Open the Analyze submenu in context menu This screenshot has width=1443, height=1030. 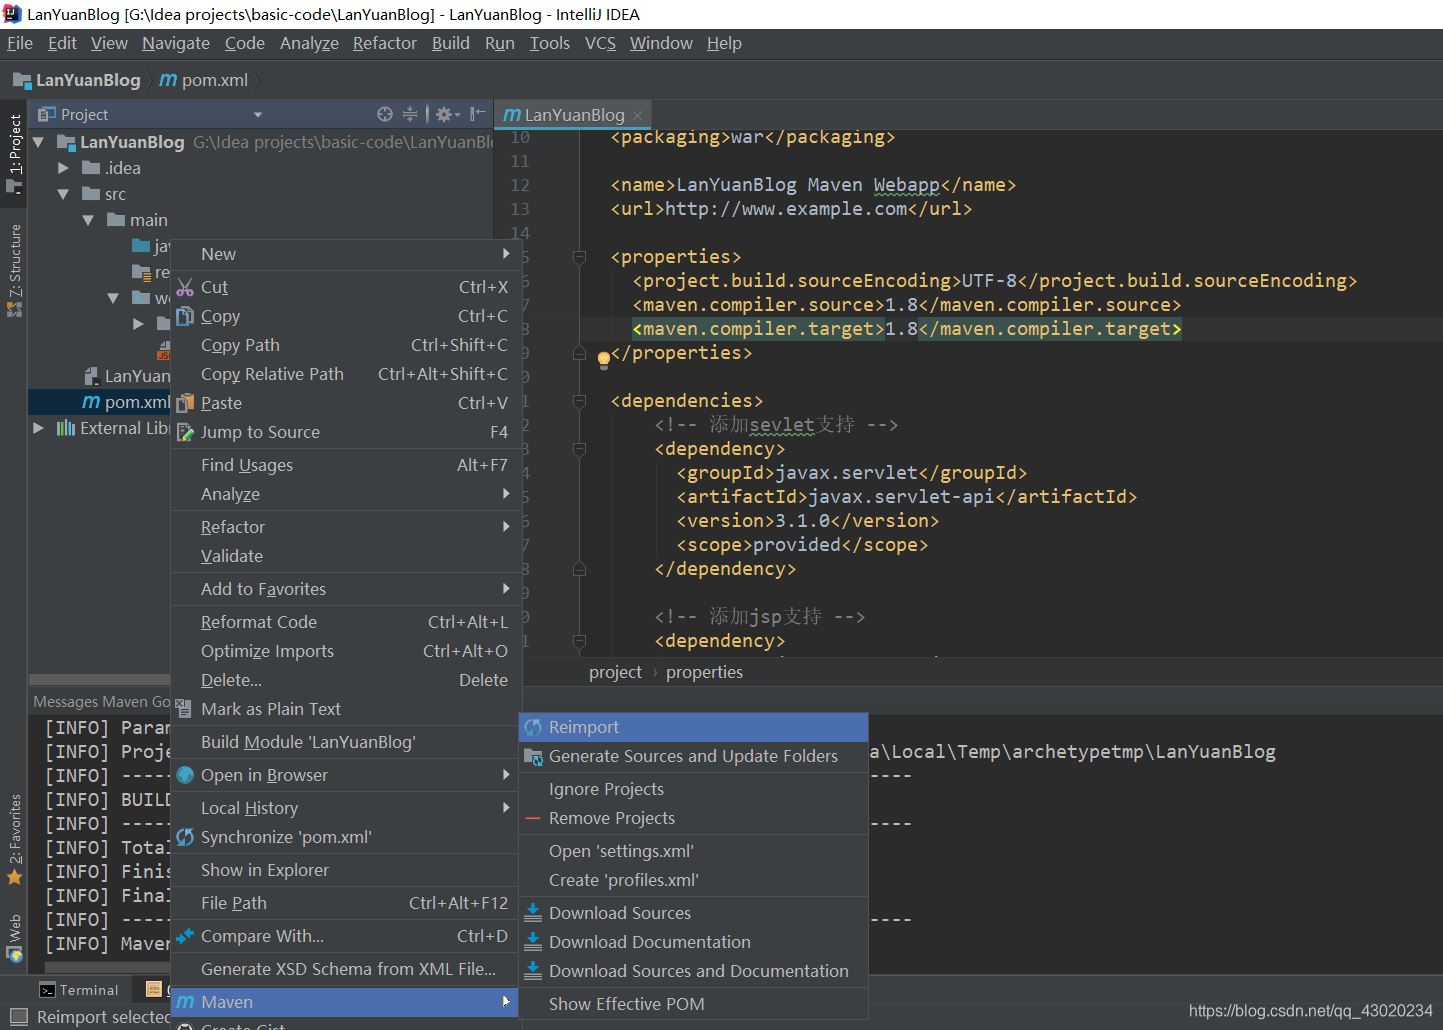(346, 494)
